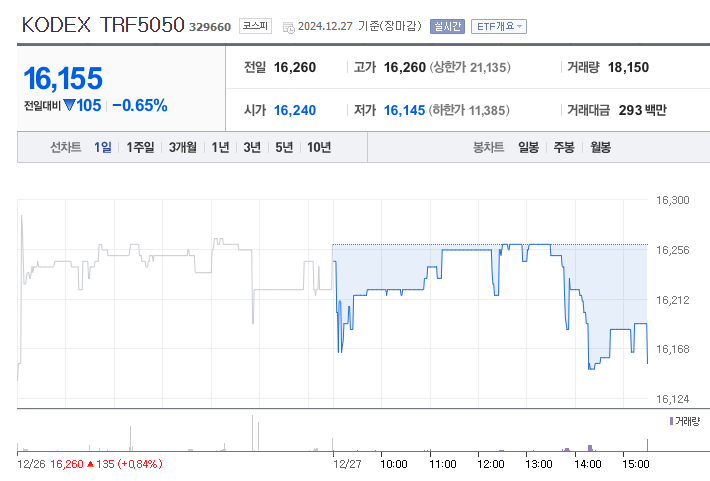This screenshot has width=710, height=481.
Task: Switch chart to 5년 range
Action: click(x=284, y=147)
